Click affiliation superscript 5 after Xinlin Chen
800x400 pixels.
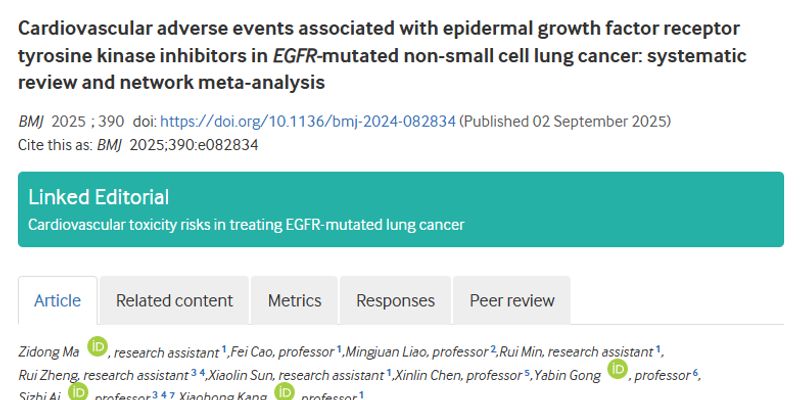coord(527,373)
